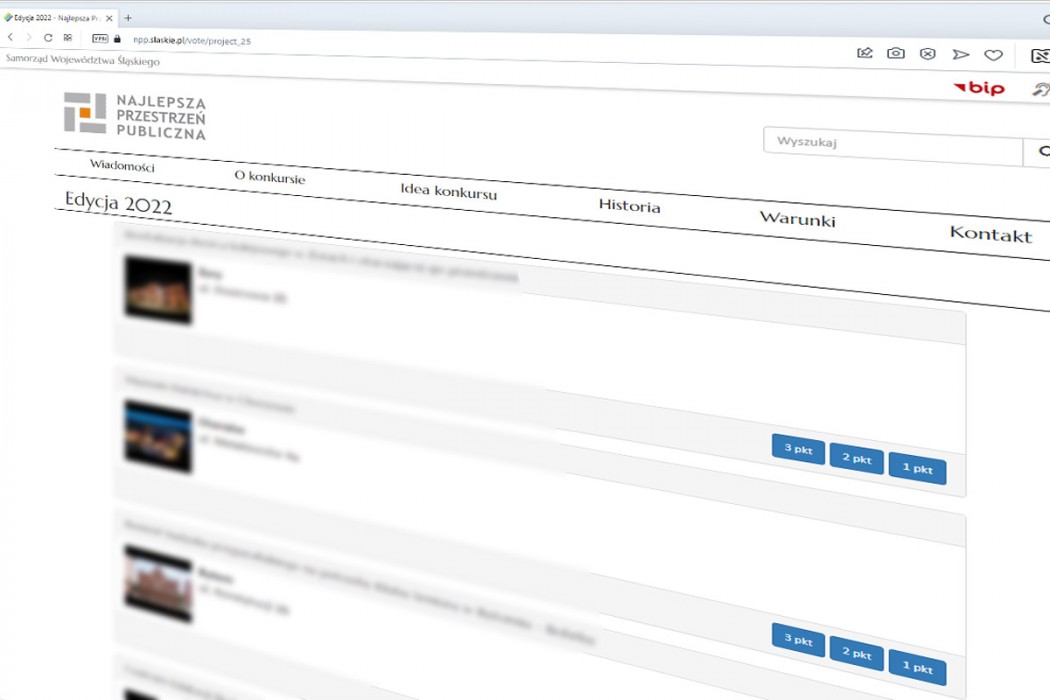1050x700 pixels.
Task: Open thumbnail of the third project entry
Action: [x=158, y=583]
